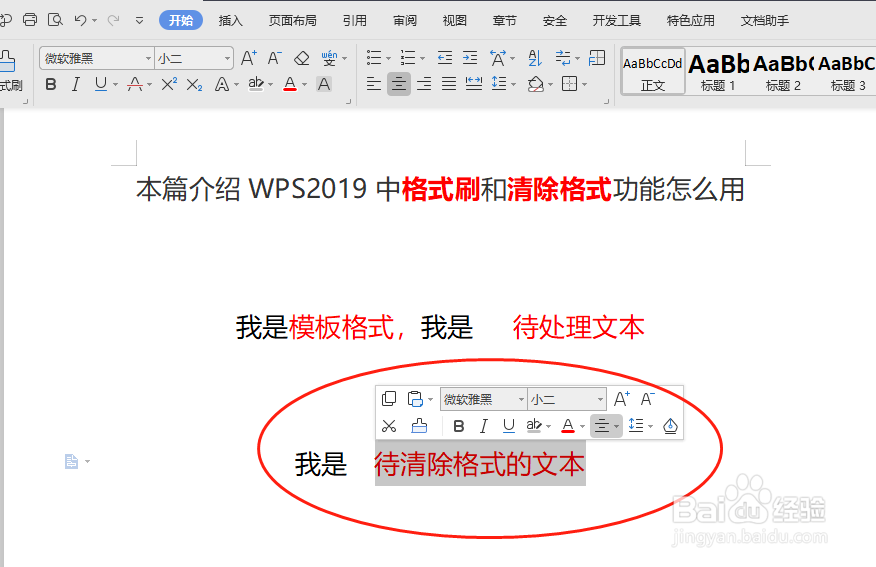Click the paragraph layout icon in left margin

click(72, 461)
